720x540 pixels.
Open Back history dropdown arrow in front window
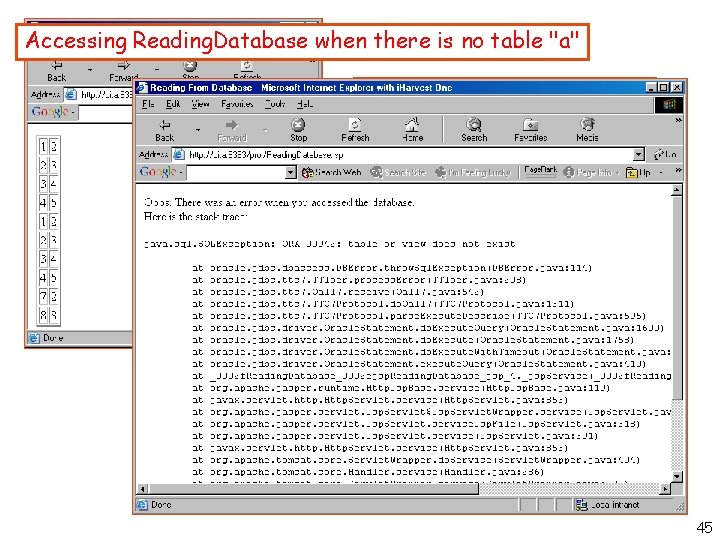pos(198,130)
